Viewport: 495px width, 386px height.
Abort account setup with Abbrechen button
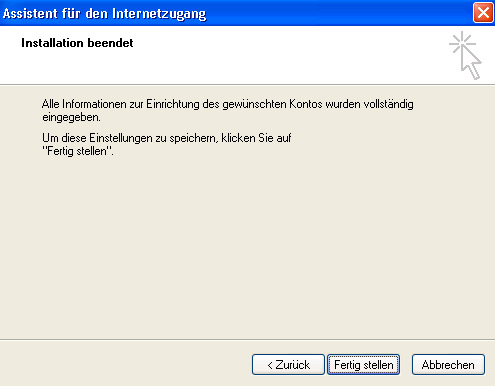448,364
